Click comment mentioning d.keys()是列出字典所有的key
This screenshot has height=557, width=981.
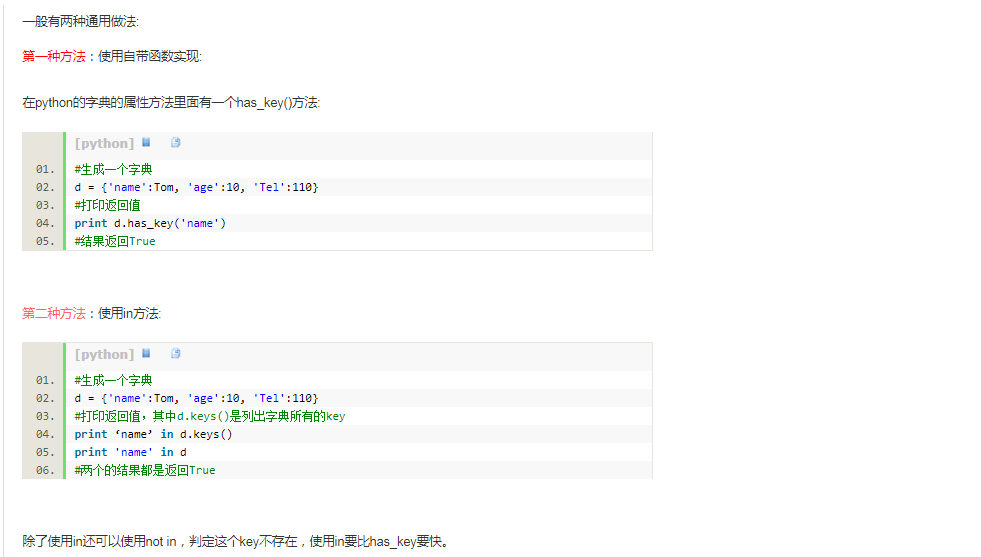tap(210, 417)
